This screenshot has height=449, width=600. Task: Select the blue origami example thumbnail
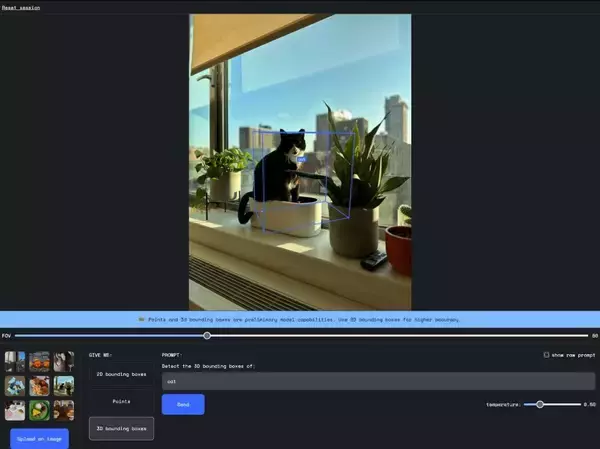coord(15,386)
